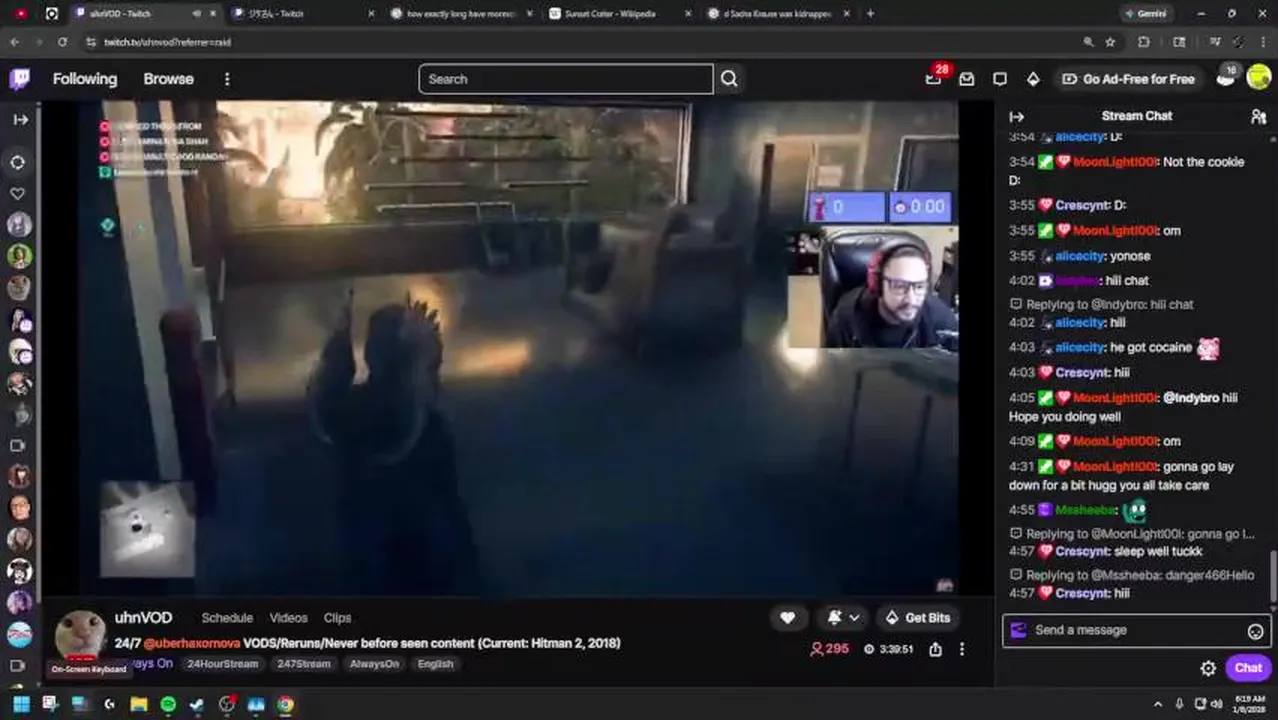Viewport: 1278px width, 720px height.
Task: Click the heart follow button
Action: coord(788,618)
